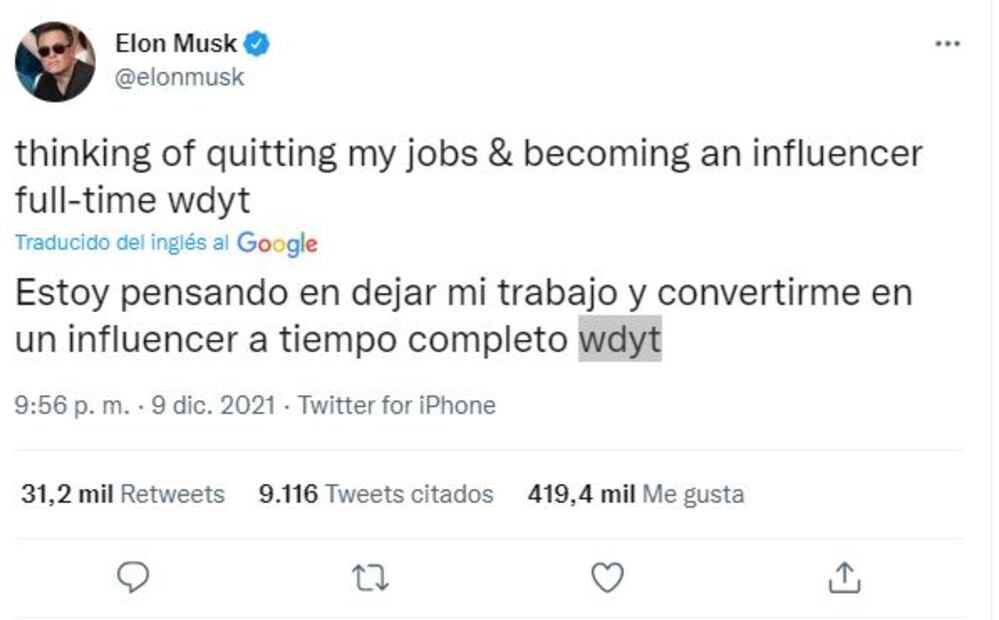Open the 9.116 Tweets citados list
This screenshot has width=999, height=620.
coord(376,494)
